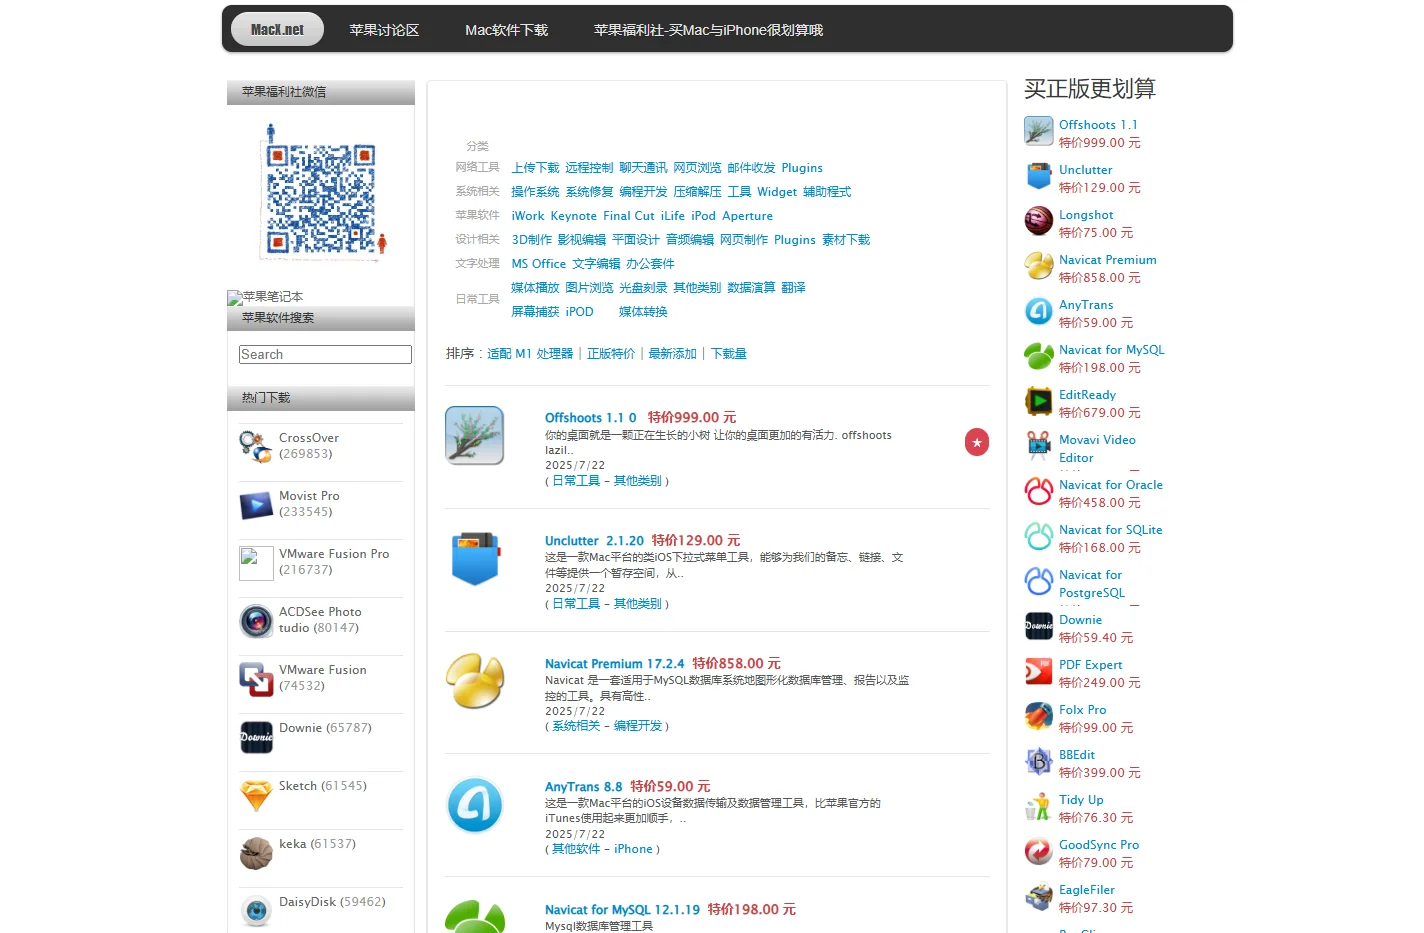Open the 素材下载 category link
The image size is (1424, 933).
click(x=846, y=240)
